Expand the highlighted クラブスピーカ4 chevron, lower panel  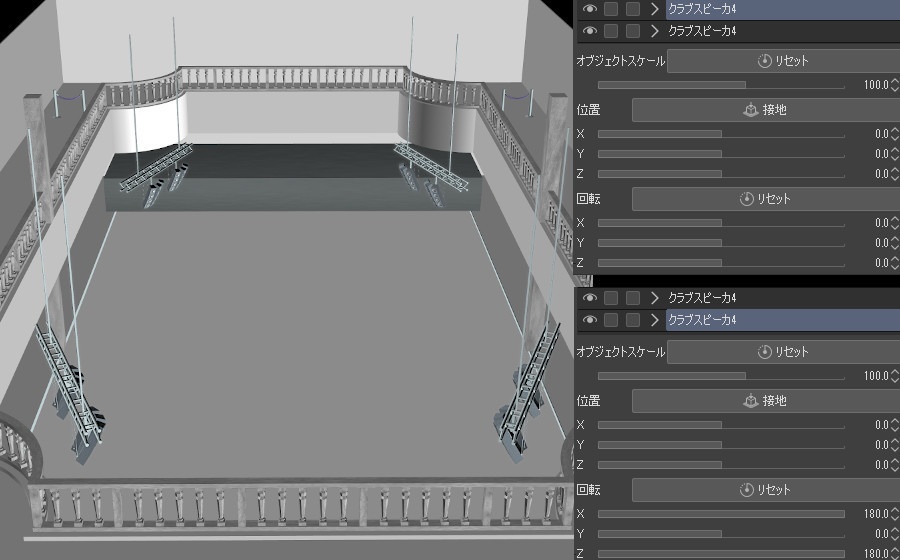point(654,320)
